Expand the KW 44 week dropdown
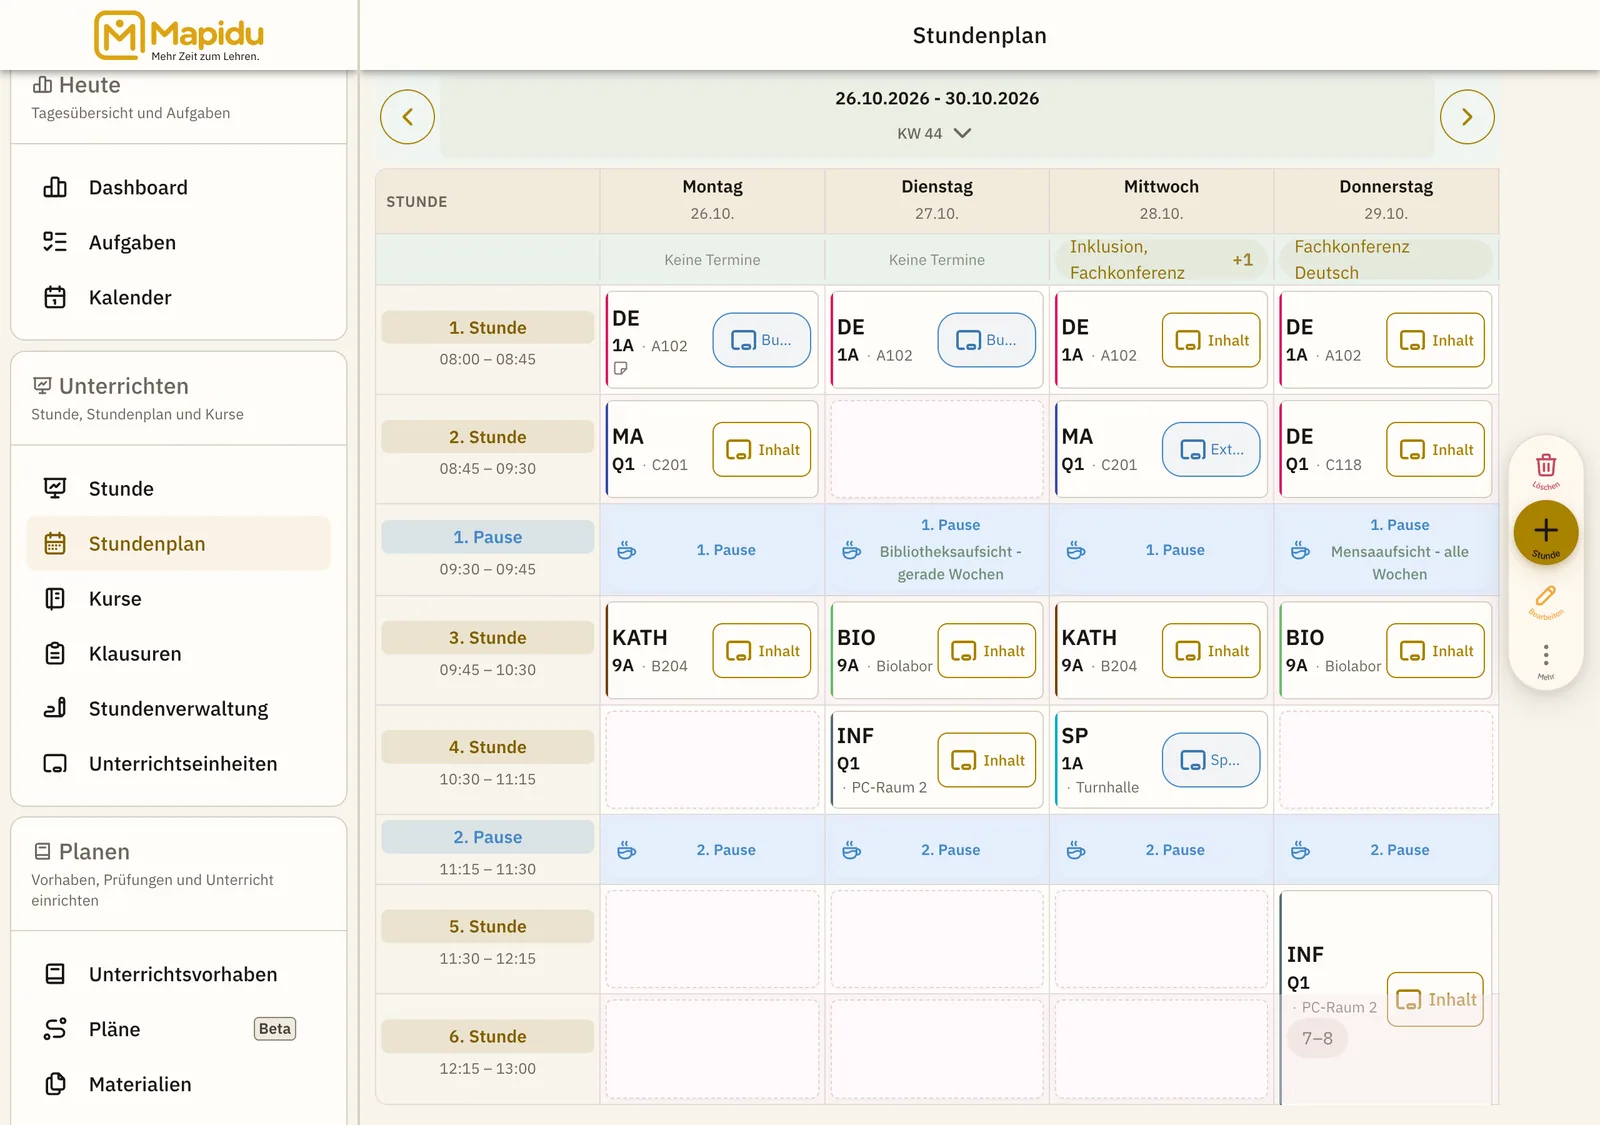Viewport: 1600px width, 1125px height. 934,133
